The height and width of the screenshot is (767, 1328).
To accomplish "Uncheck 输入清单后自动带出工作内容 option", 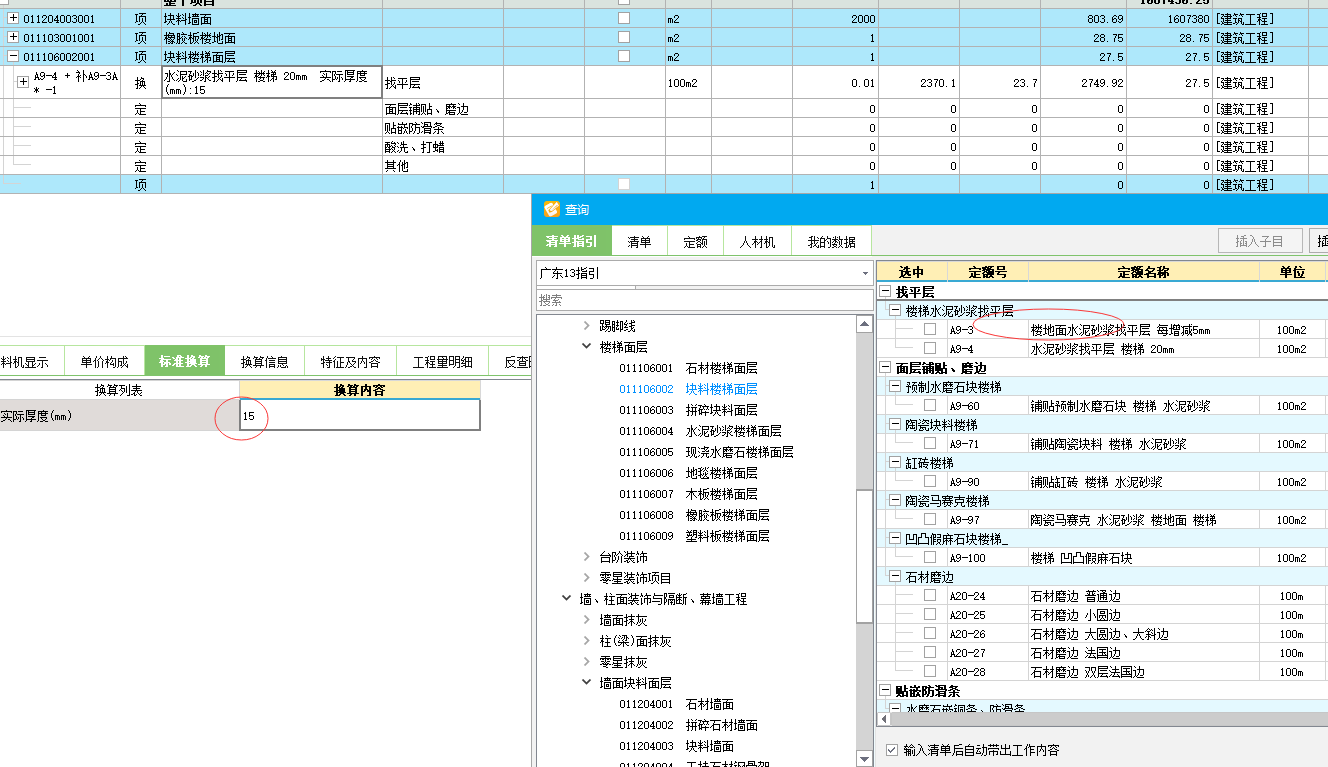I will coord(892,750).
